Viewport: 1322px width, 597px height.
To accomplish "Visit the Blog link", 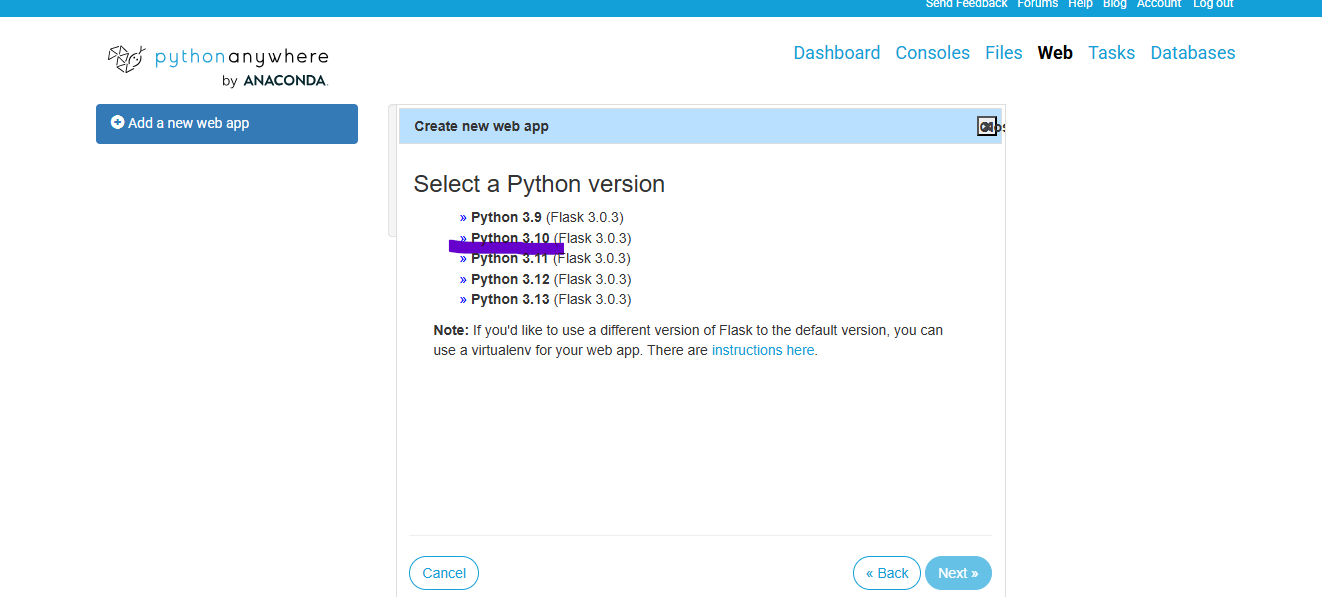I will pos(1114,4).
